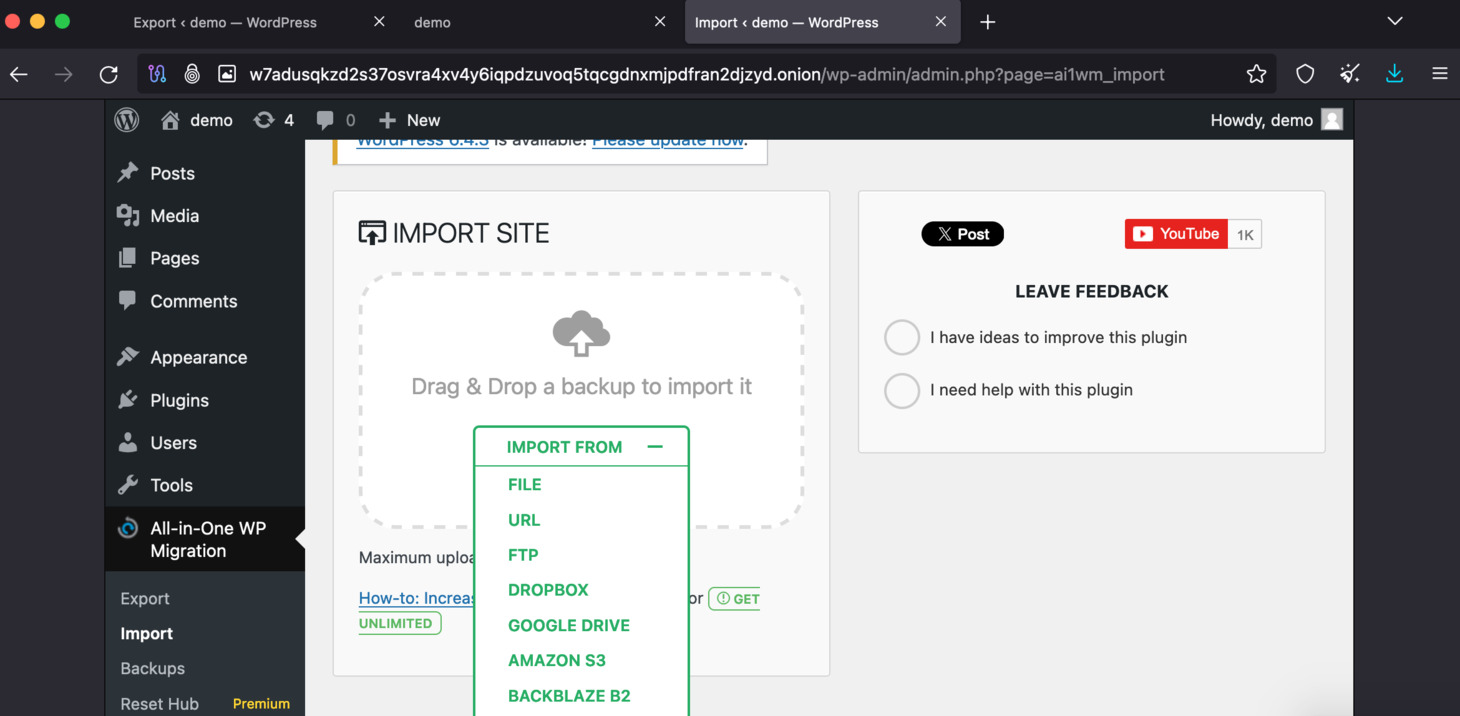The height and width of the screenshot is (716, 1460).
Task: Open Reset Hub Premium submenu
Action: point(205,703)
